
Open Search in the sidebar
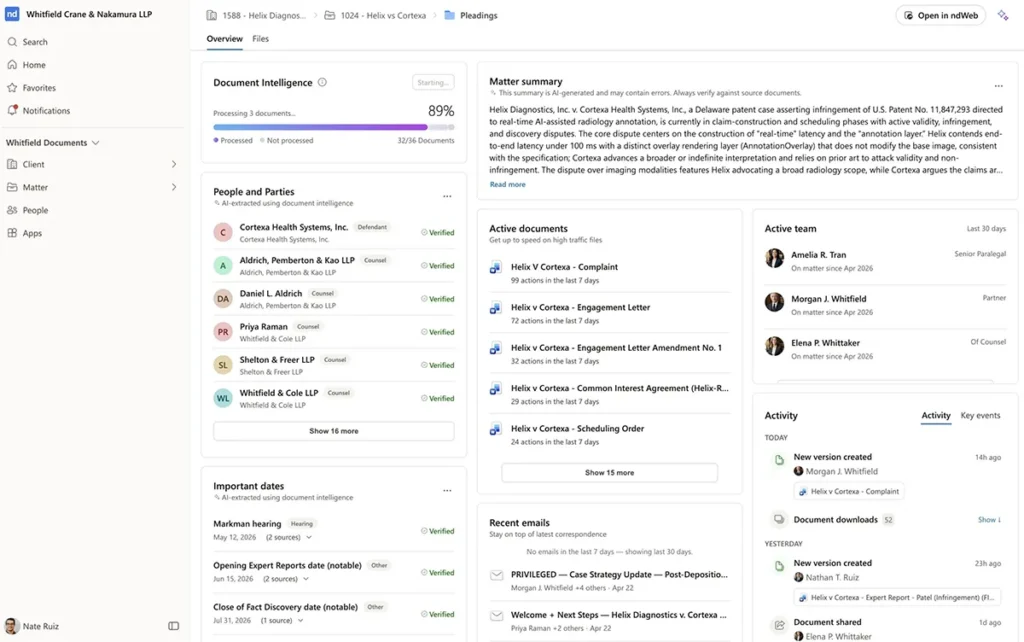[27, 42]
